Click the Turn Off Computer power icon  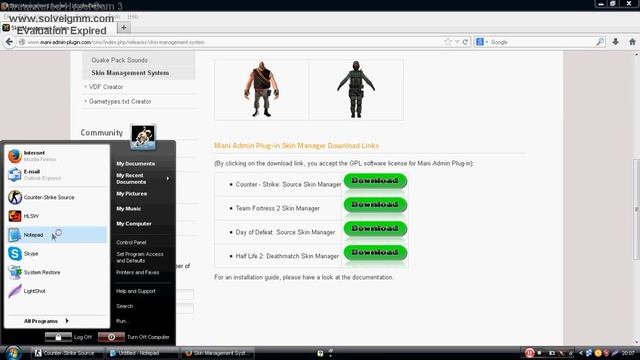(111, 337)
